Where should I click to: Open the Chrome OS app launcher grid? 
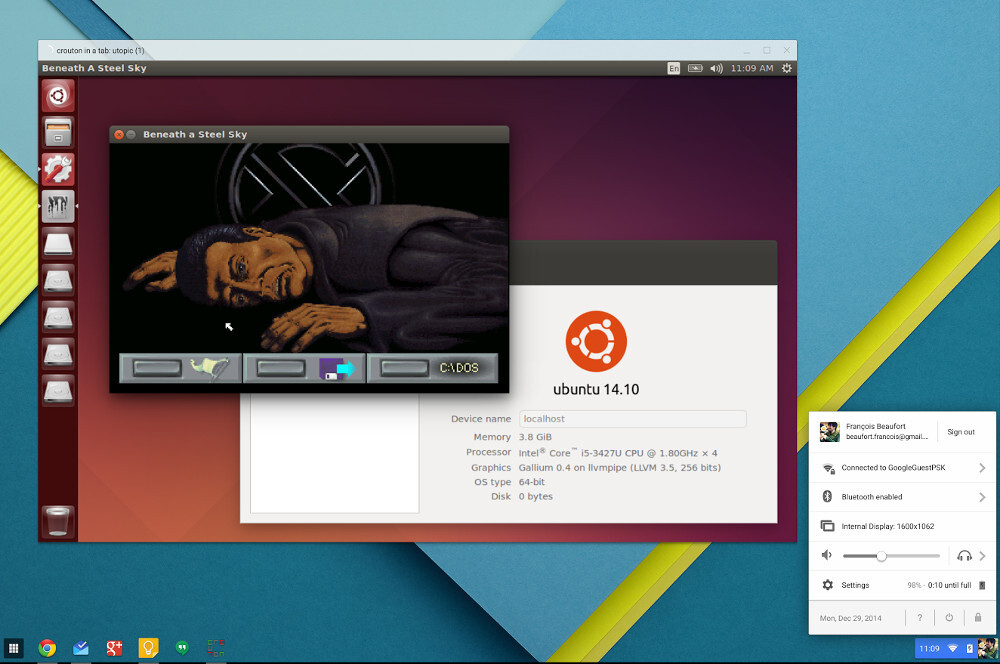click(x=13, y=648)
